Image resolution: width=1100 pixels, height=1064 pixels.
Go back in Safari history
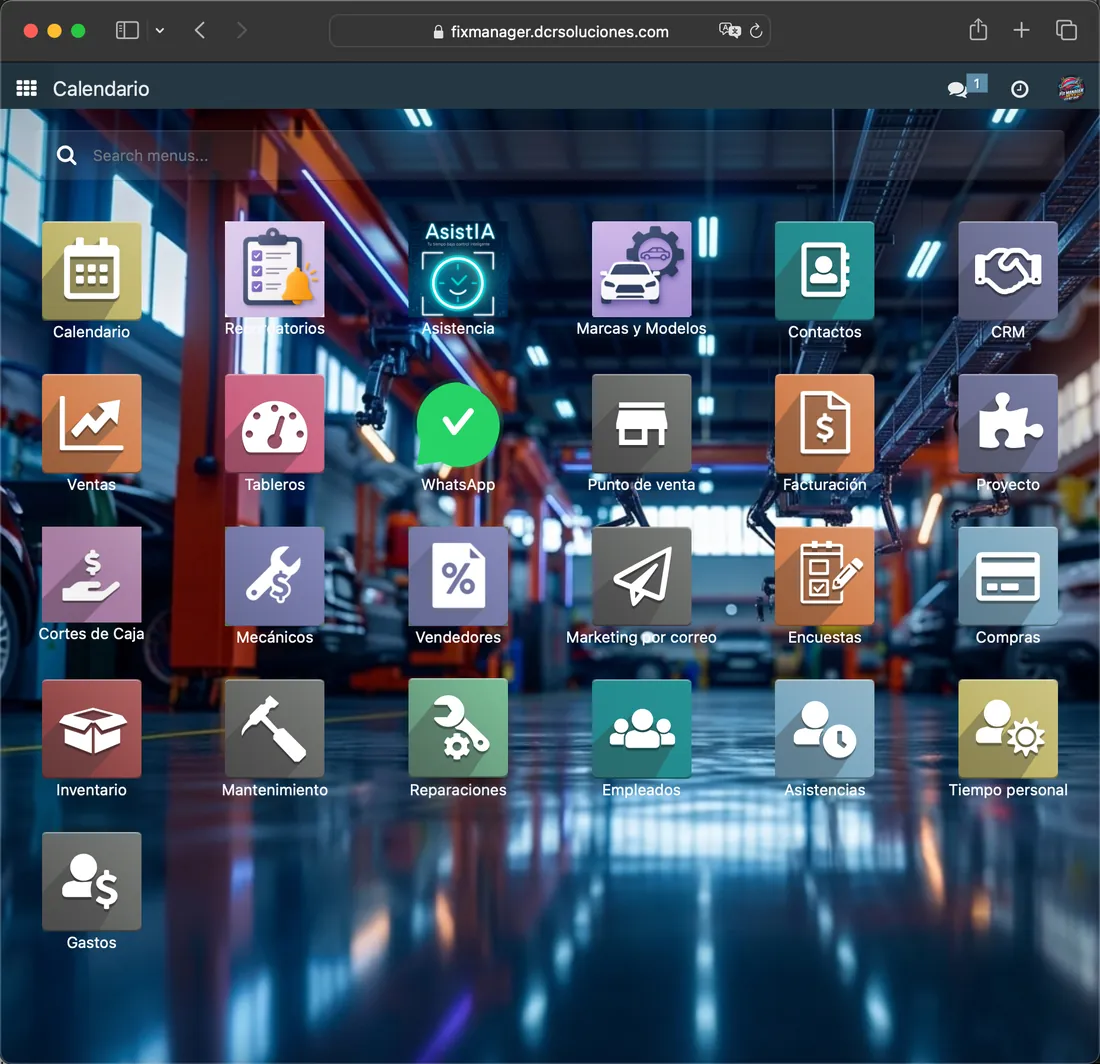(200, 30)
